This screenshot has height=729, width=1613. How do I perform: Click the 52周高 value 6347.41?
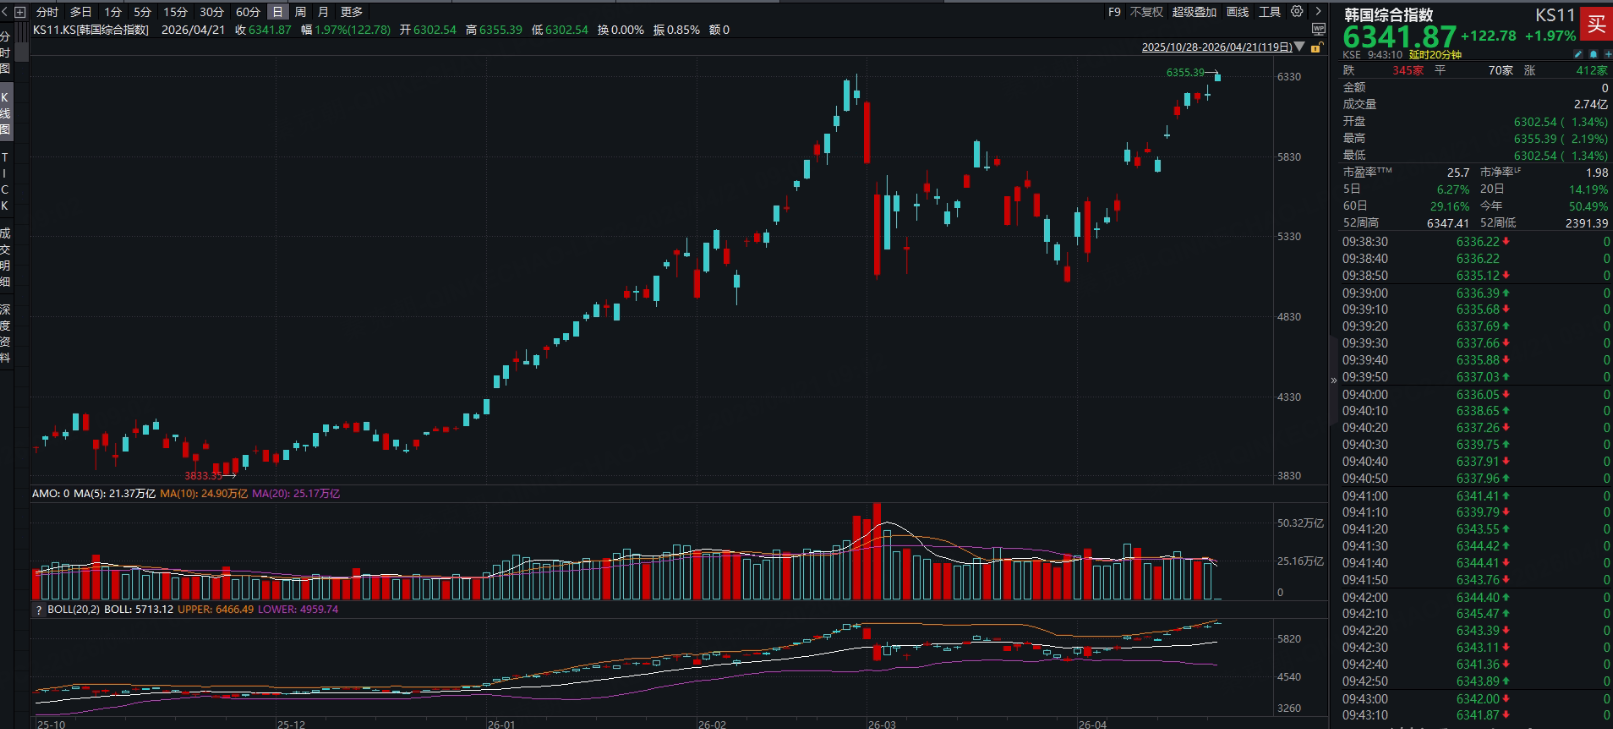pos(1448,224)
